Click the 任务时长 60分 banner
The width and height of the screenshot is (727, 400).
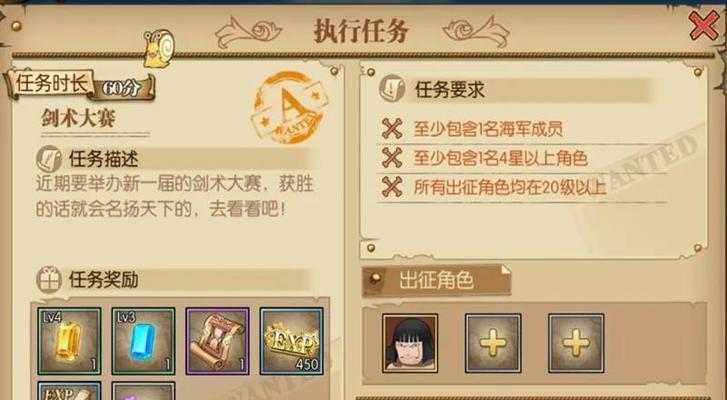coord(79,85)
